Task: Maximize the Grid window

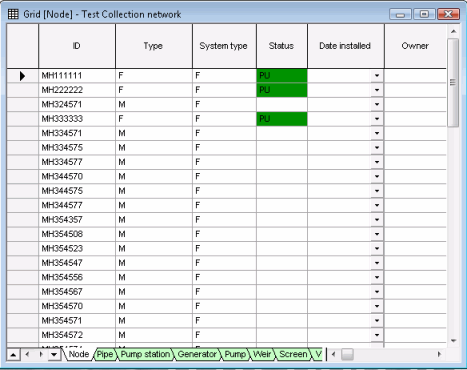Action: (424, 14)
